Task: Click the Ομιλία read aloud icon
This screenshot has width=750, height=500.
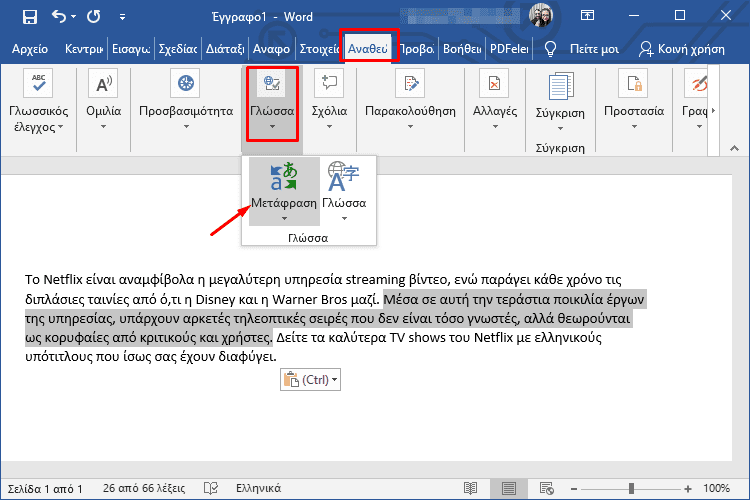Action: (x=103, y=83)
